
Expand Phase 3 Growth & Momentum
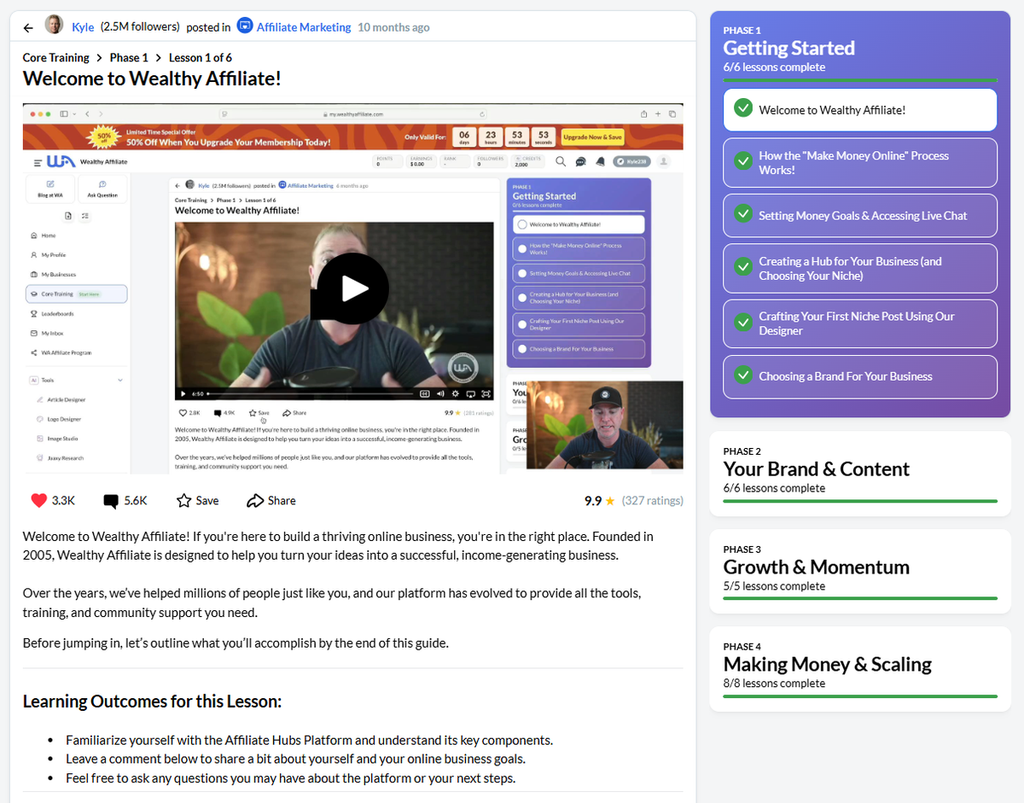tap(859, 571)
